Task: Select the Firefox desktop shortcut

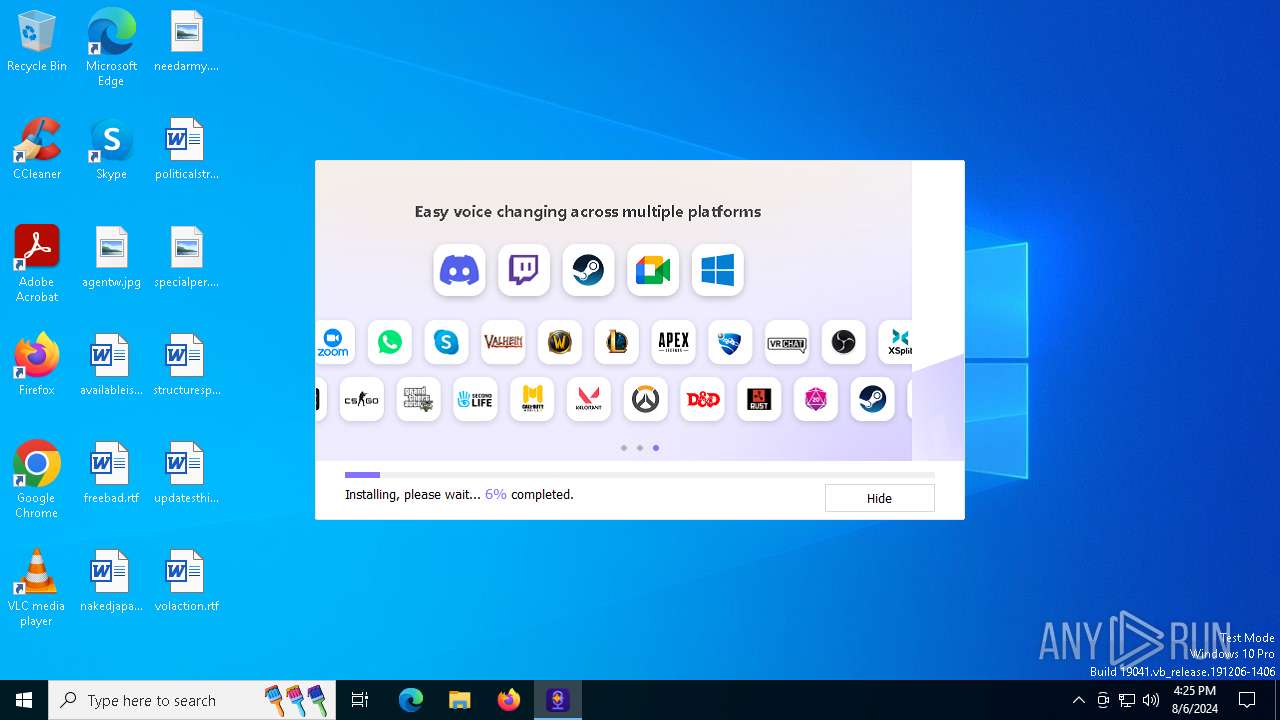Action: click(37, 364)
